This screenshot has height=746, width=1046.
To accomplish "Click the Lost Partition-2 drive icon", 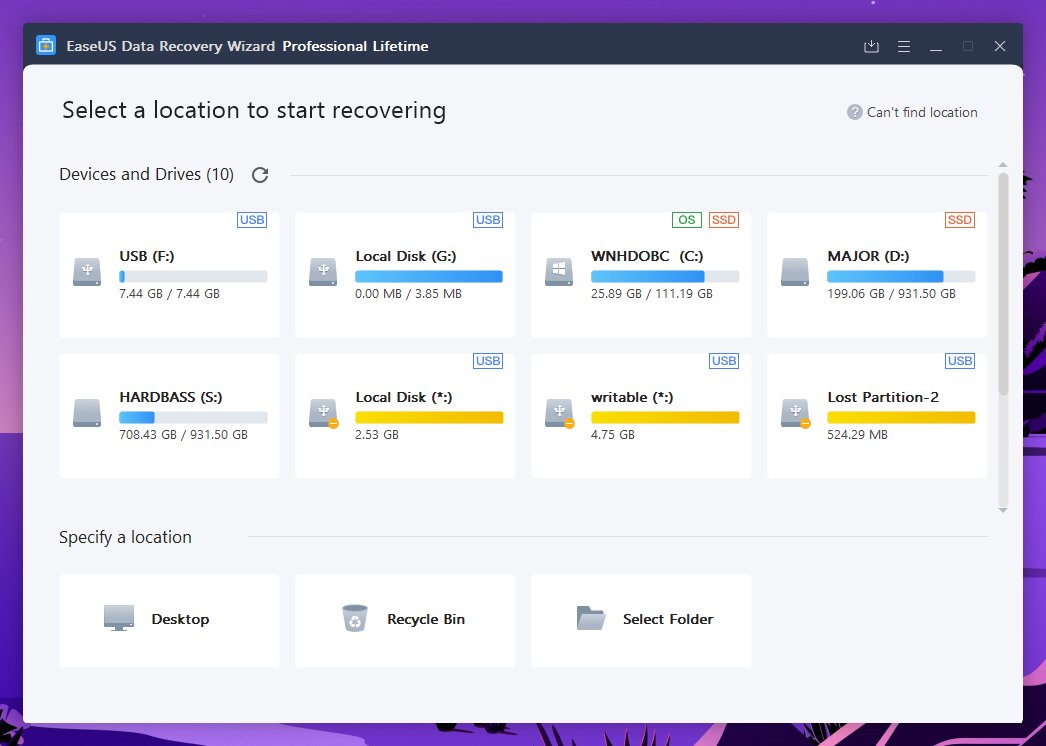I will tap(796, 414).
